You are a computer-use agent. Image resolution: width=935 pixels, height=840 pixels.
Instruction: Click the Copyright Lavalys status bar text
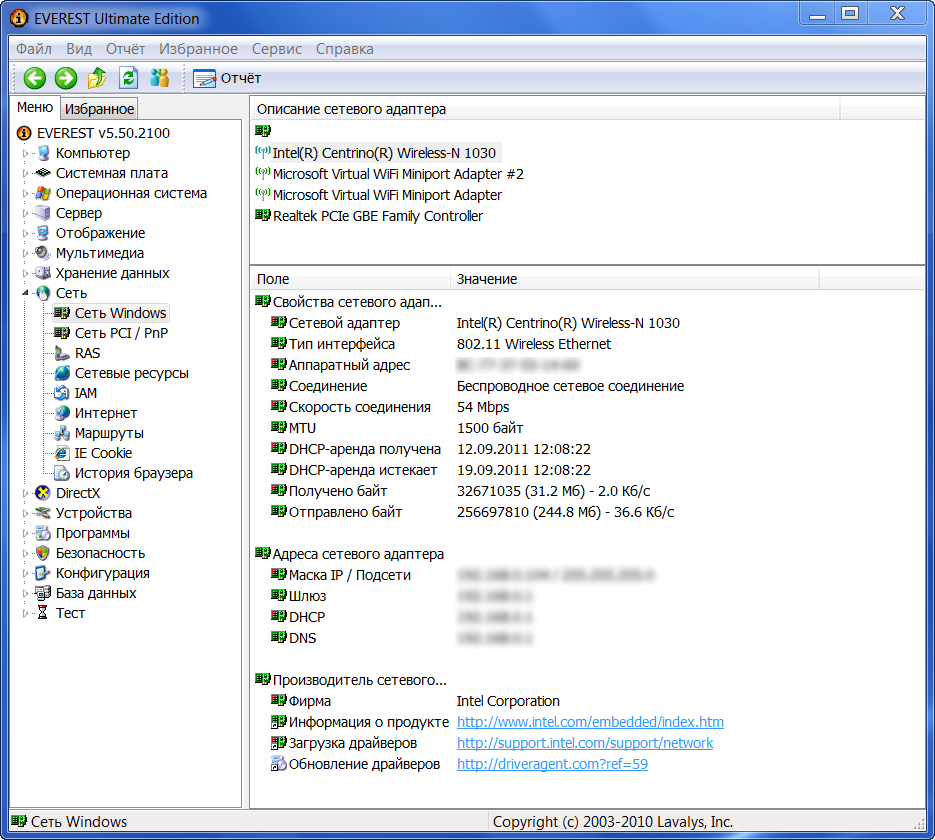(x=612, y=822)
